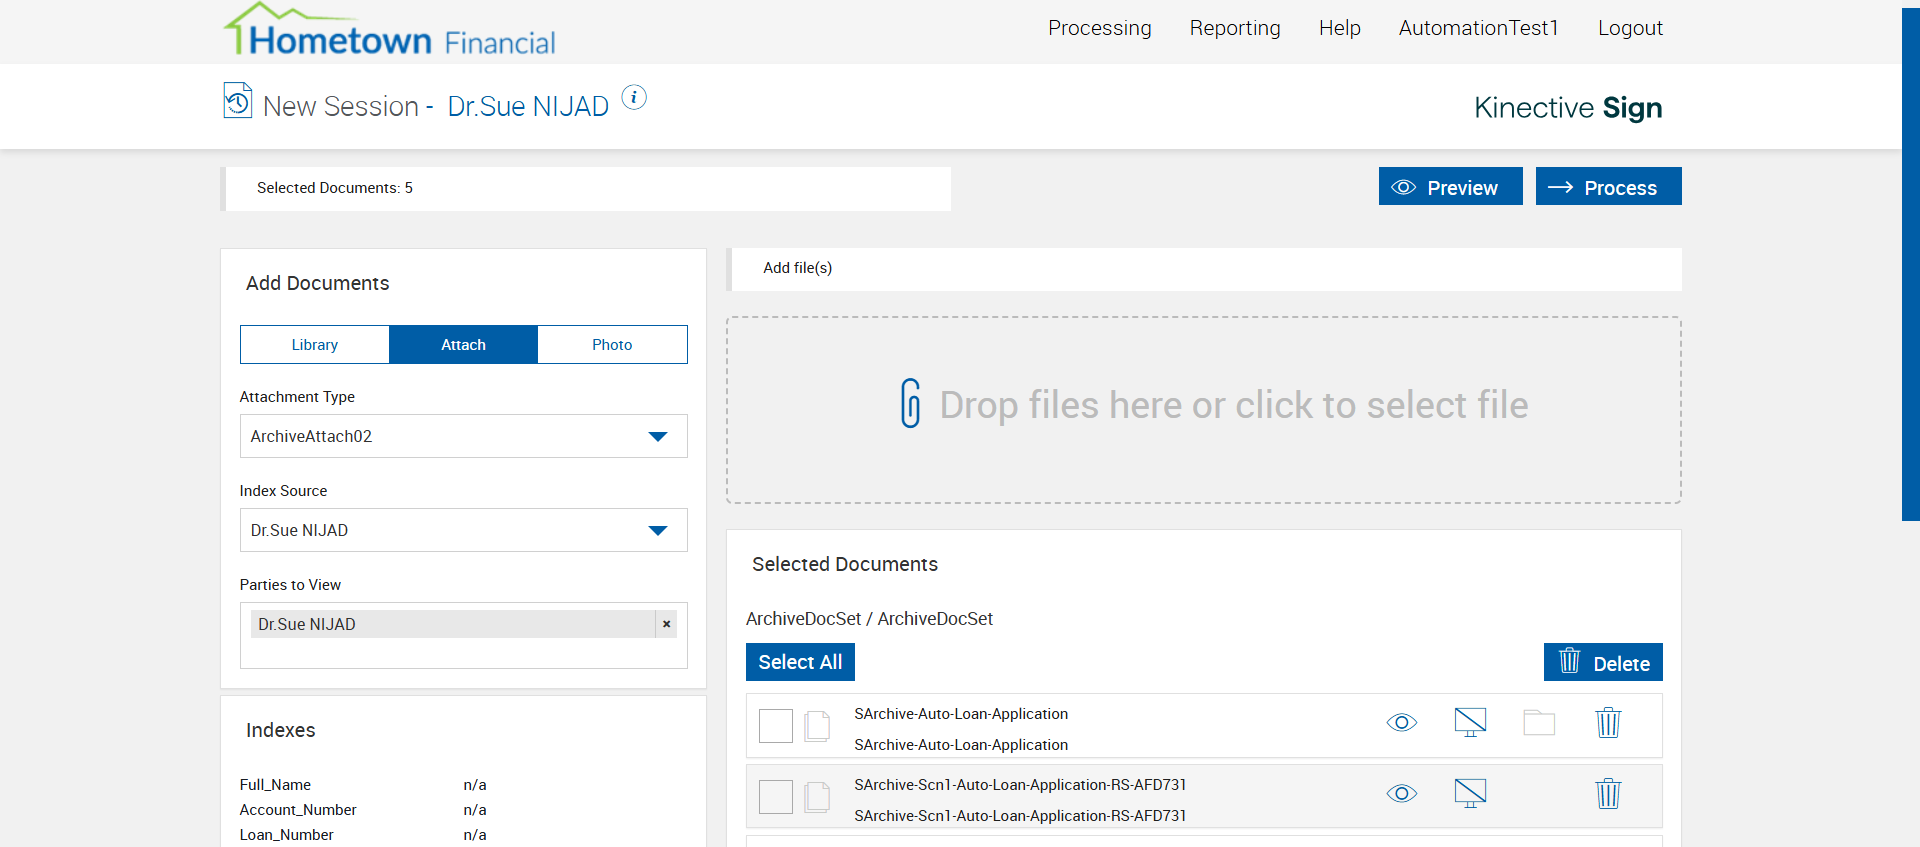Click the 'Add file(s)' label
1920x847 pixels.
click(x=798, y=268)
